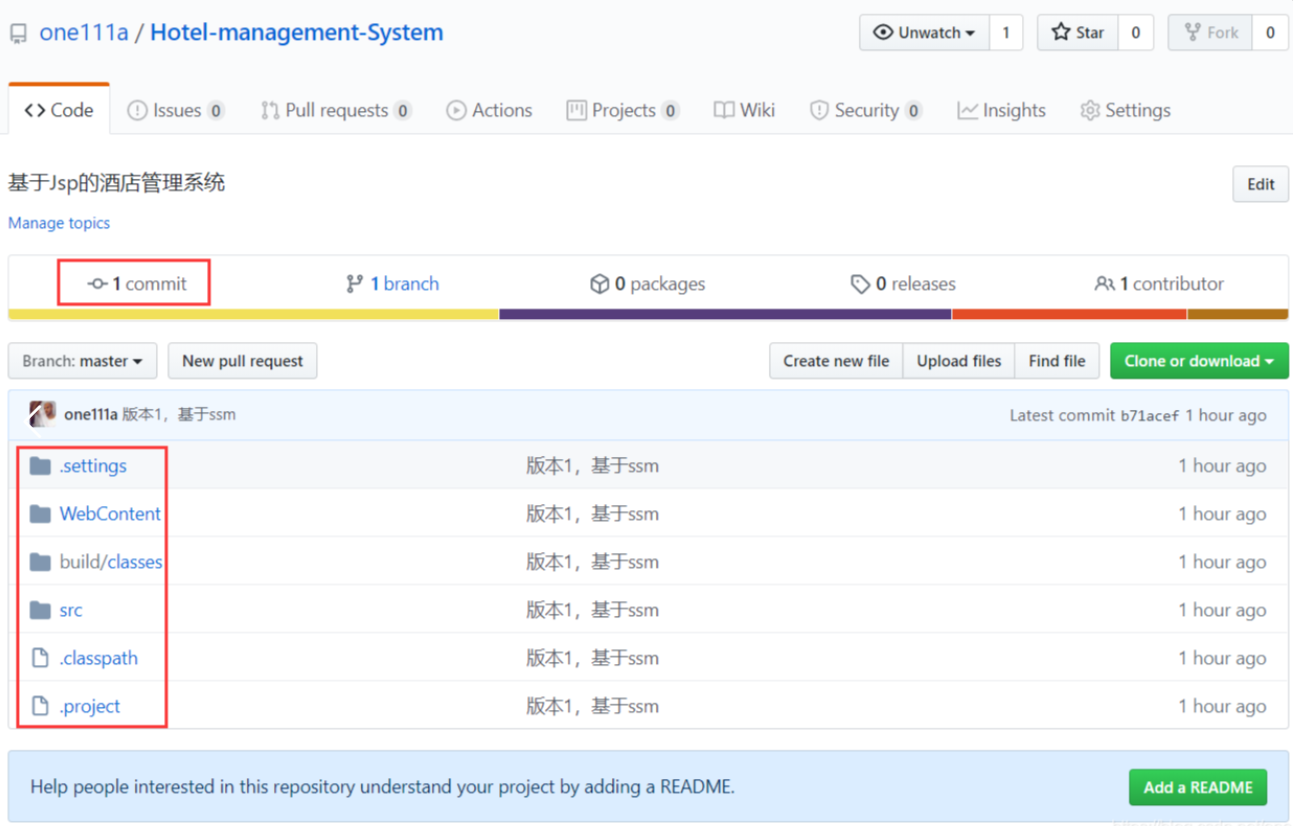
Task: Open the Wiki tab
Action: click(x=744, y=110)
